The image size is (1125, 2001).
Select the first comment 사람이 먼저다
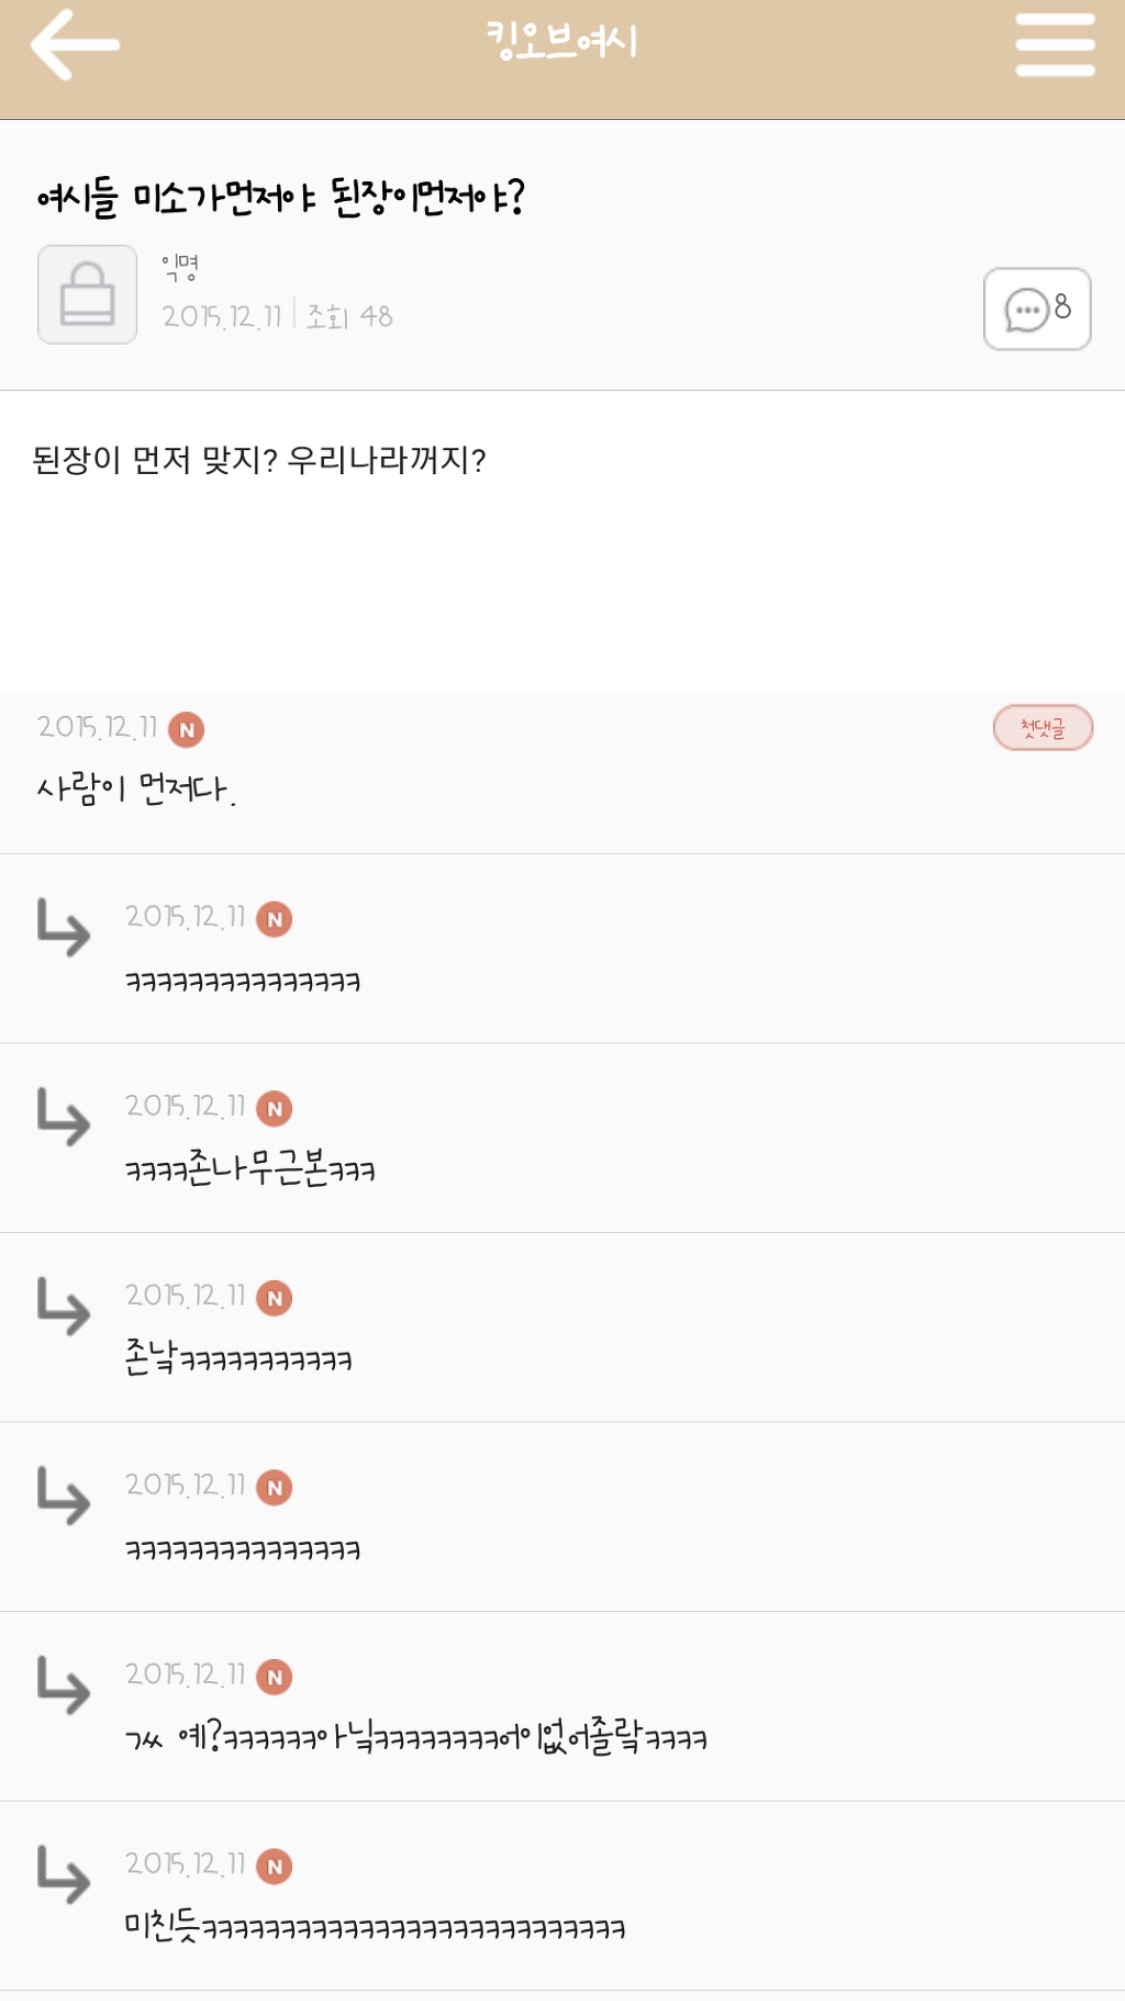pyautogui.click(x=136, y=790)
